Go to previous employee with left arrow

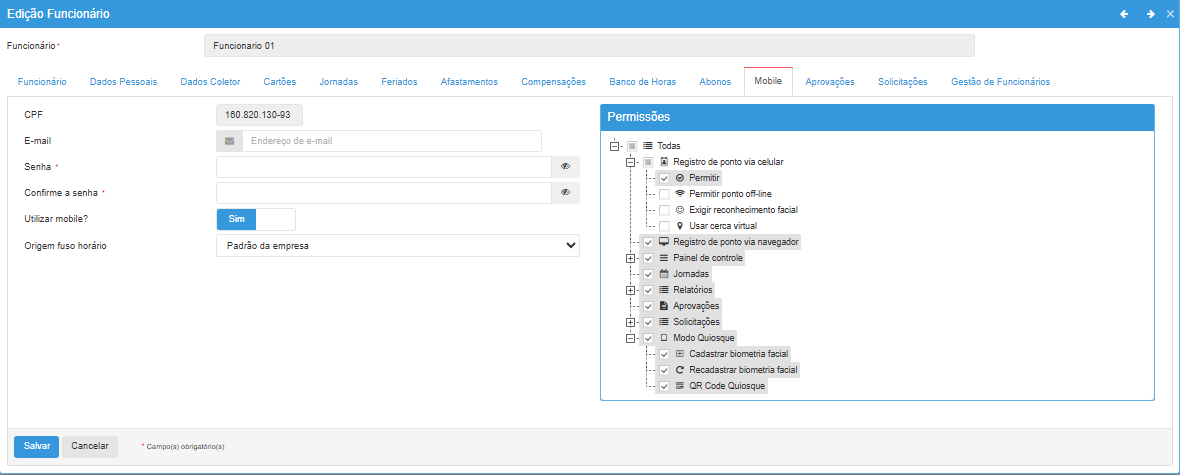(x=1124, y=14)
